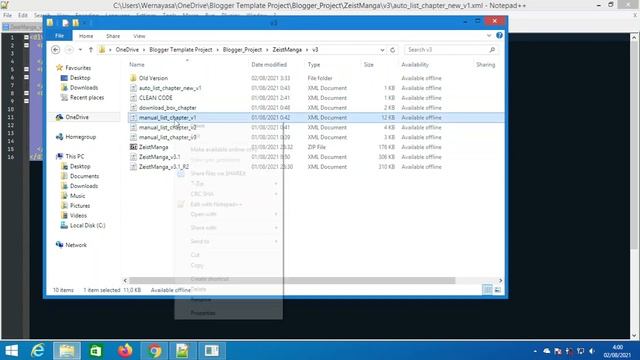Select the auto_list_chapter_new_v1 file
The height and width of the screenshot is (360, 640).
[x=170, y=88]
